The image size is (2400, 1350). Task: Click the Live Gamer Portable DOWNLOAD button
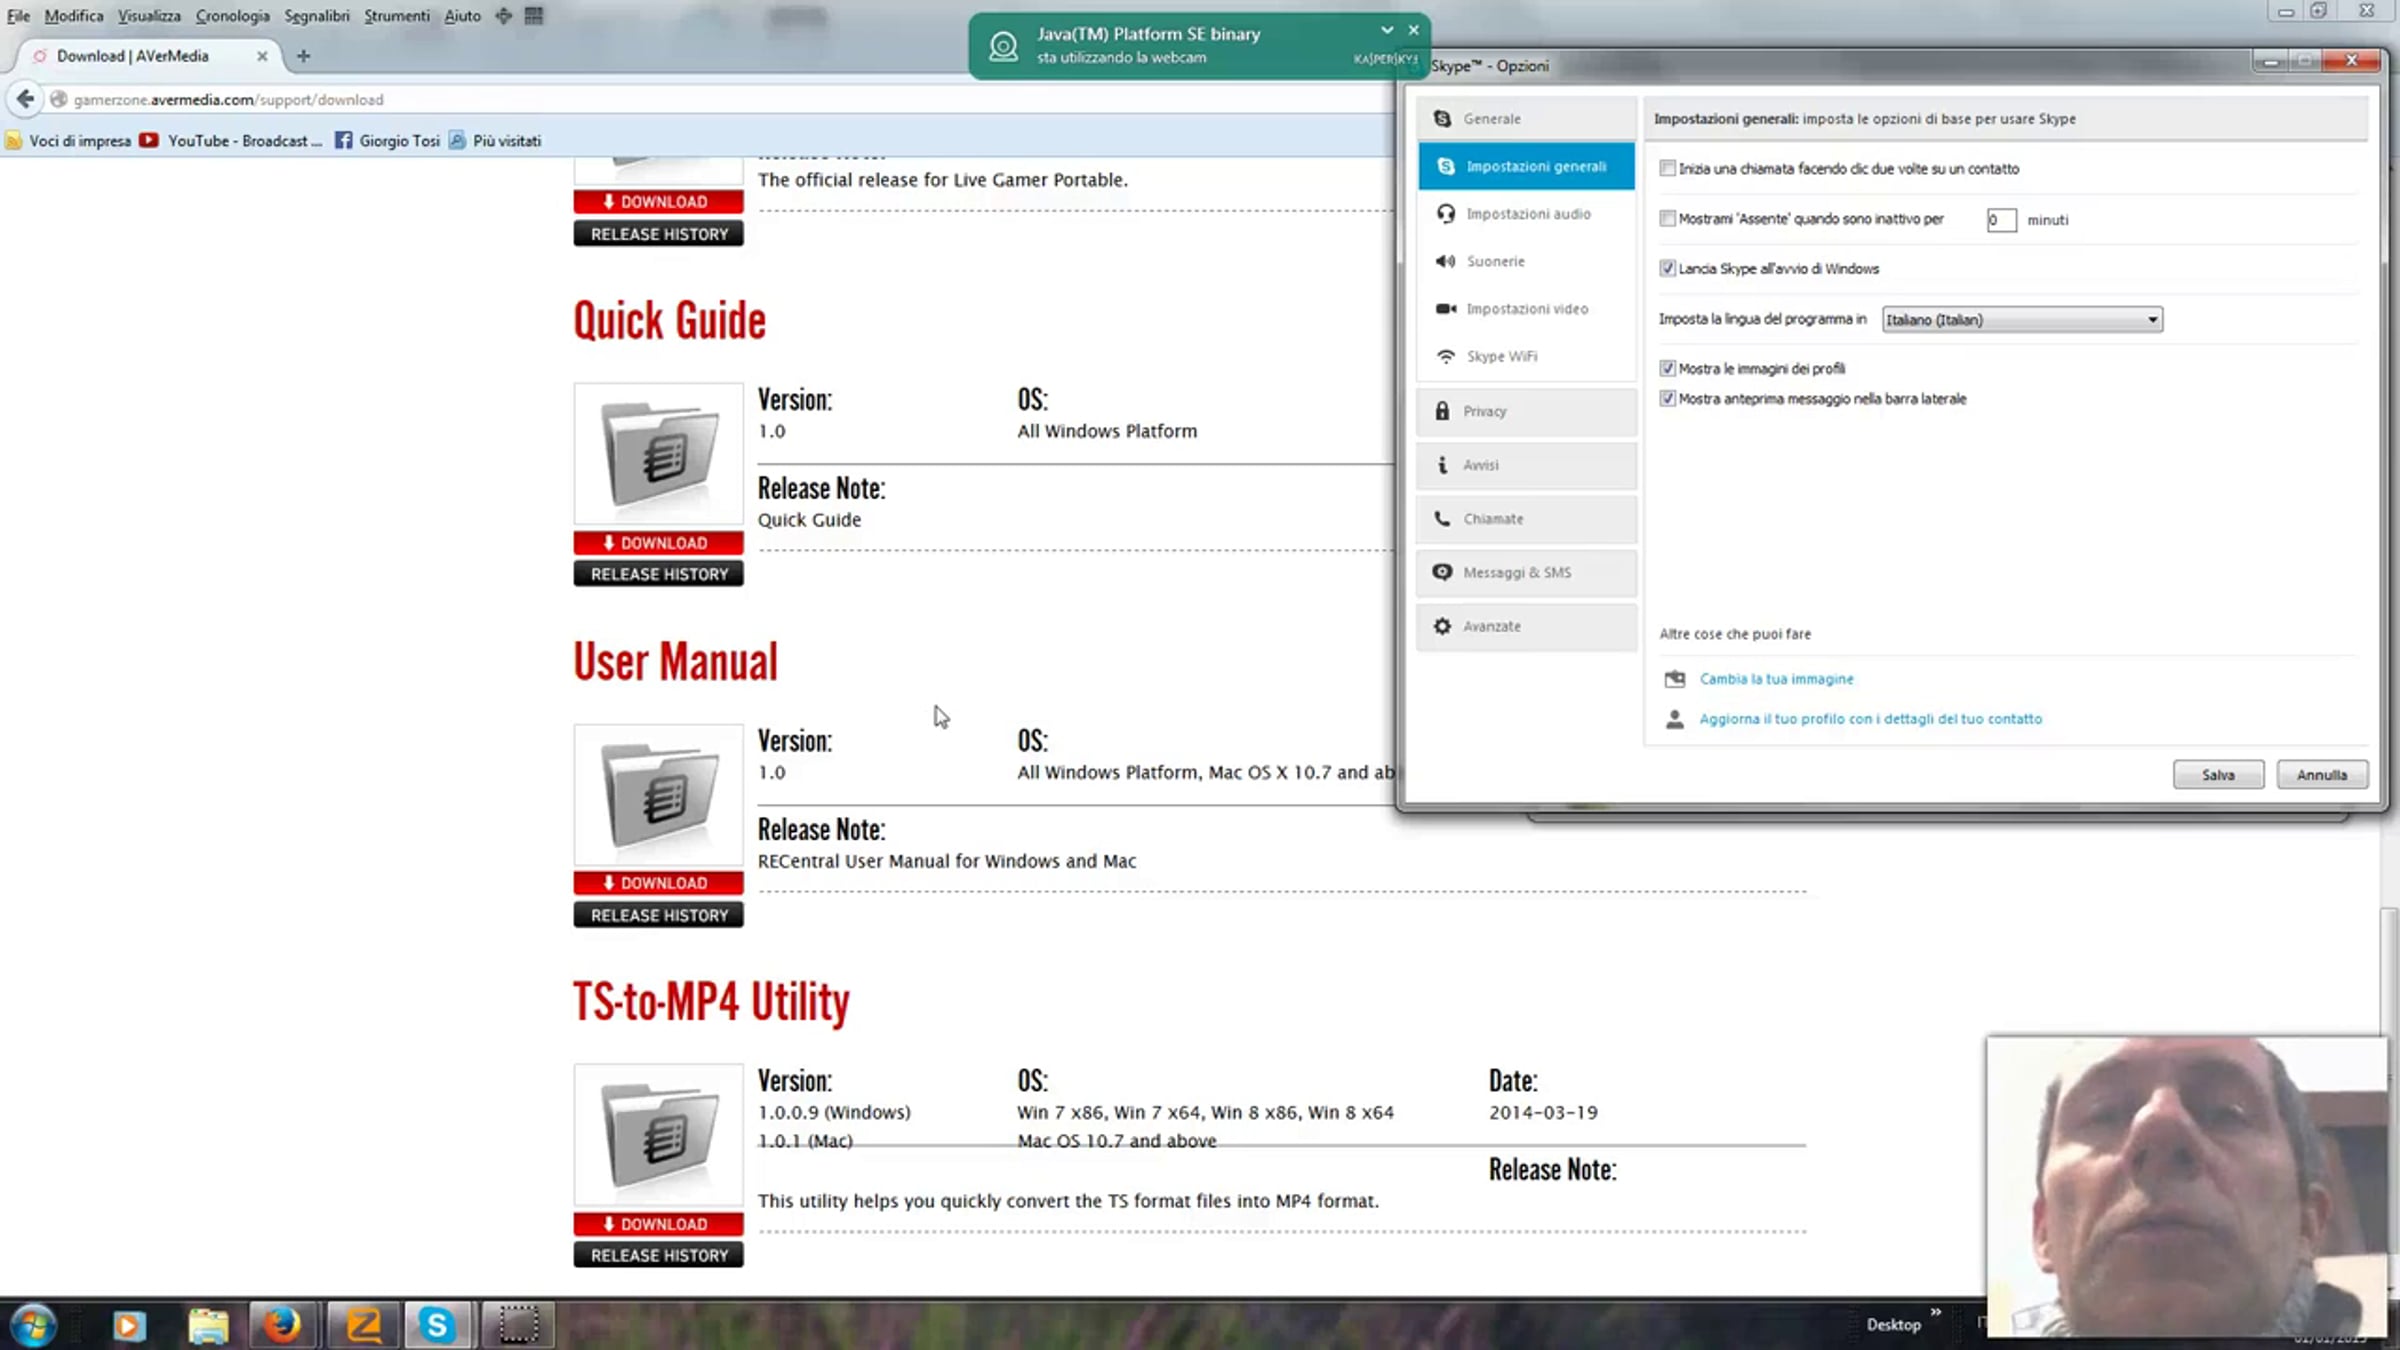658,202
